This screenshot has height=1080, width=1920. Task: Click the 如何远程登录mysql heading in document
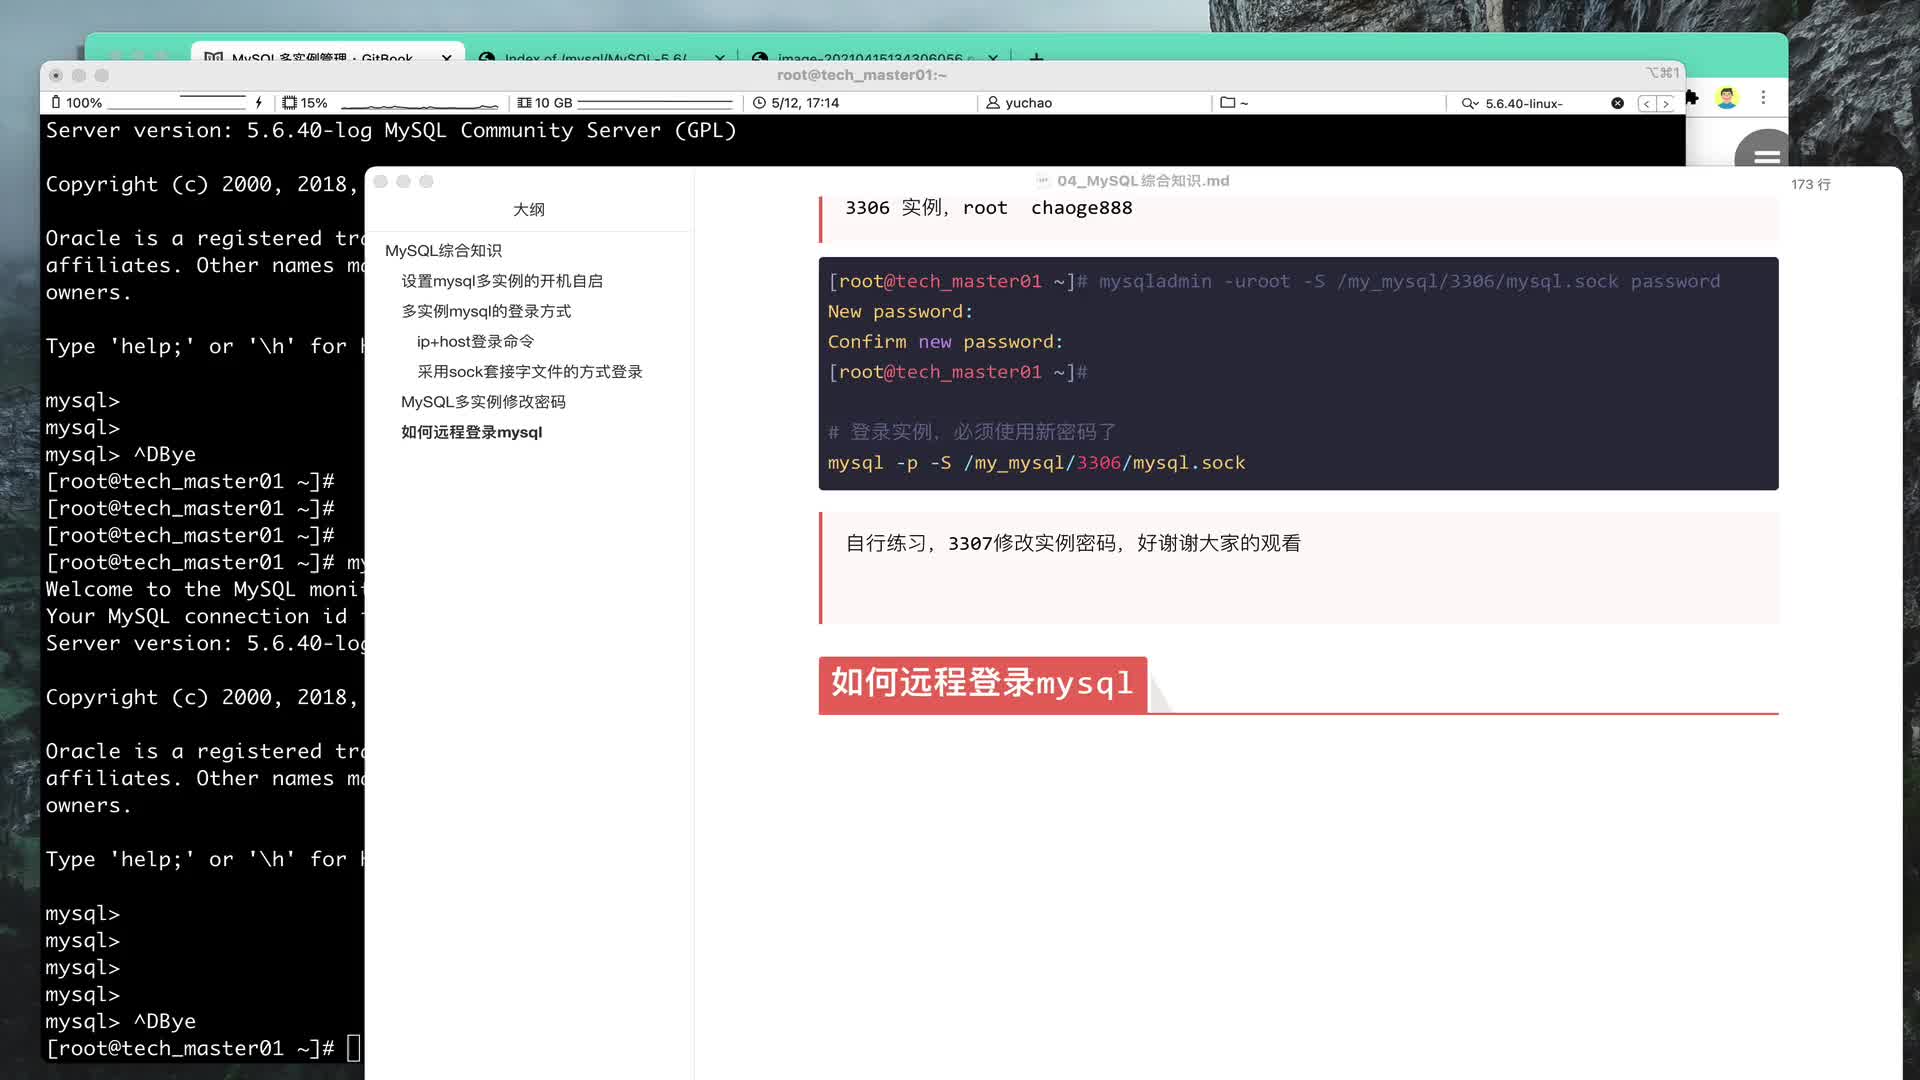982,683
